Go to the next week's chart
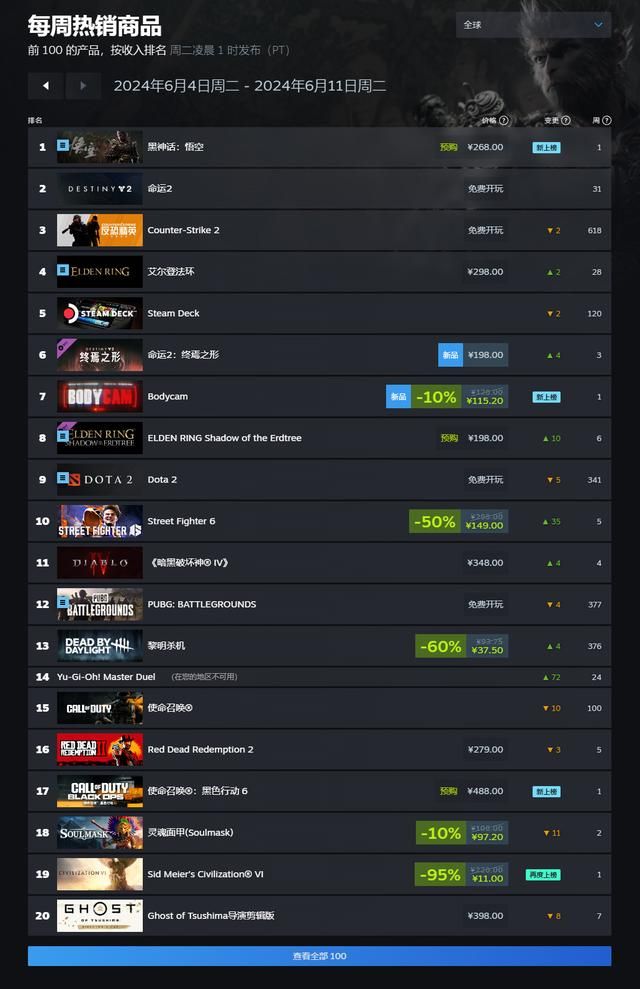This screenshot has height=989, width=640. (x=83, y=86)
